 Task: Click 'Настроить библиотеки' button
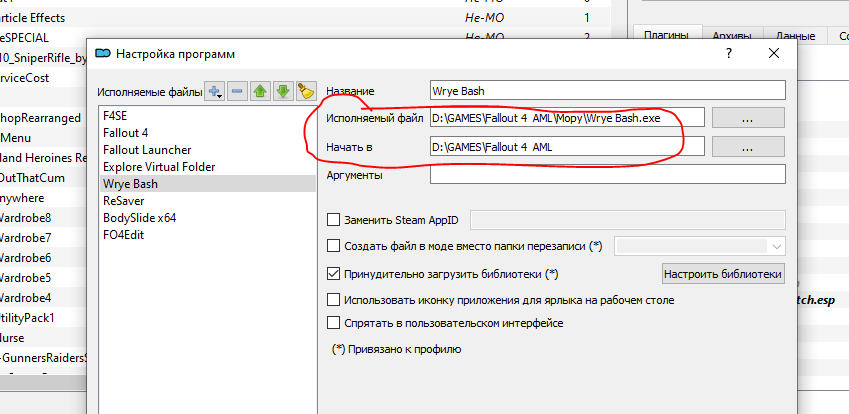[723, 273]
